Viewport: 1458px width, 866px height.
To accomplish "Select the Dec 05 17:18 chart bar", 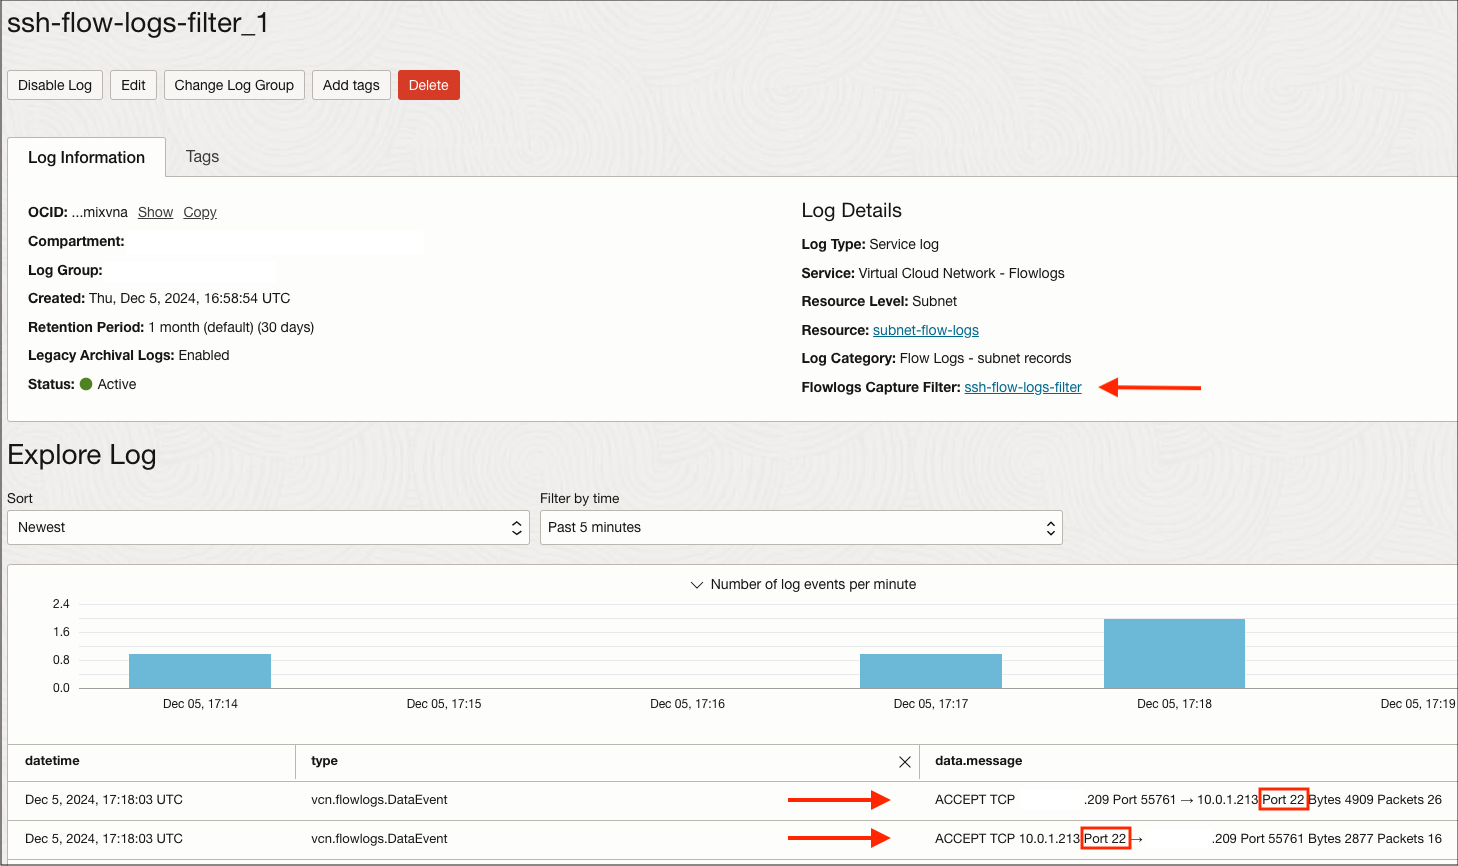I will 1173,652.
